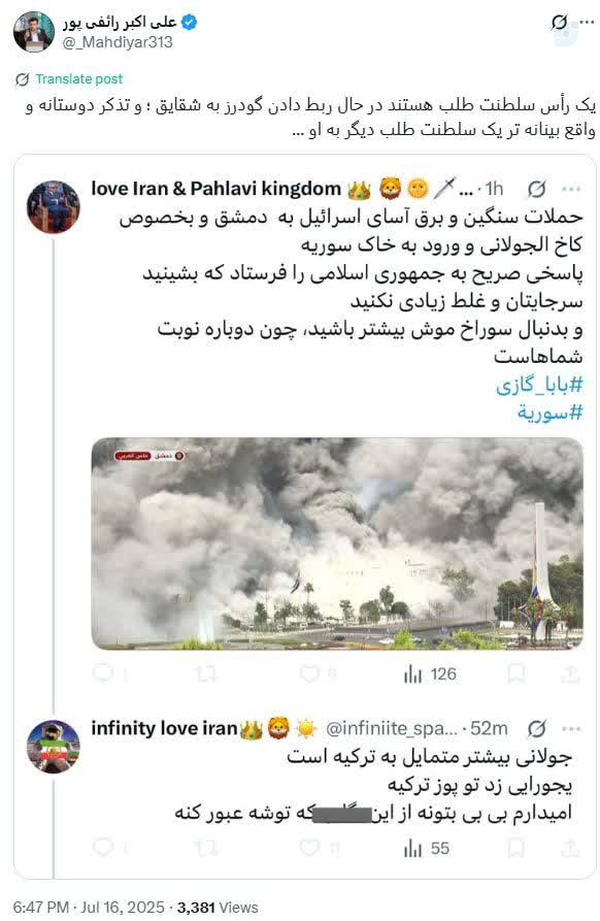Bookmark the love Iran & Pahlavi kingdom post

[529, 674]
